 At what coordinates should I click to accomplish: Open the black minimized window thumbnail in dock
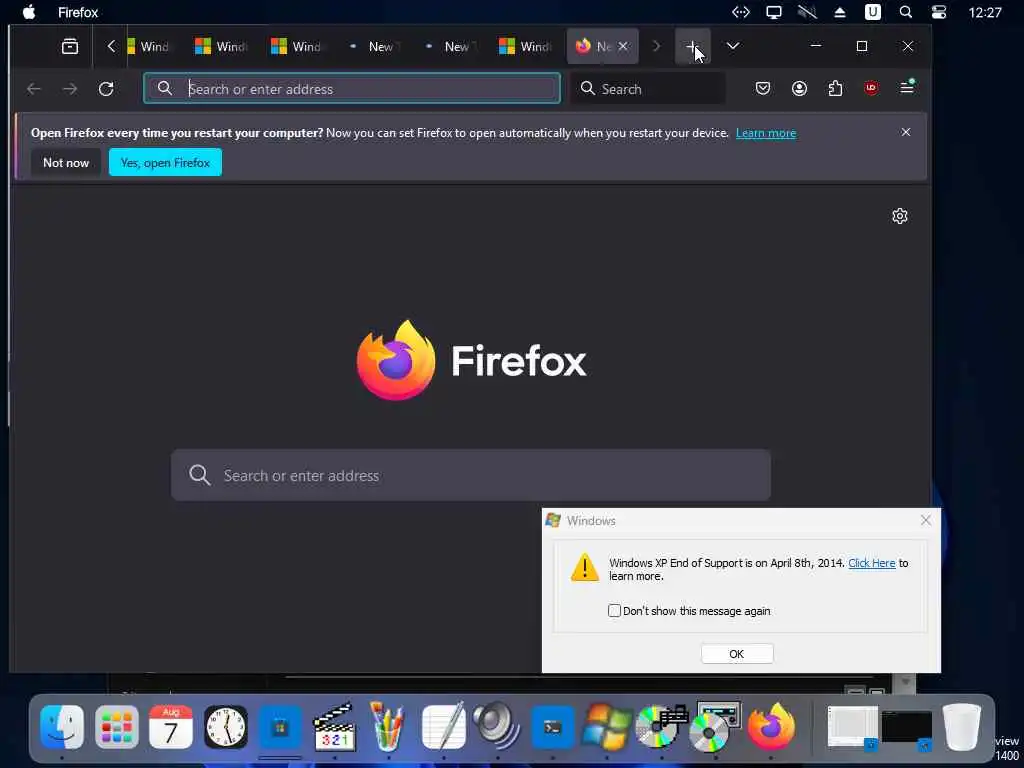pyautogui.click(x=907, y=729)
